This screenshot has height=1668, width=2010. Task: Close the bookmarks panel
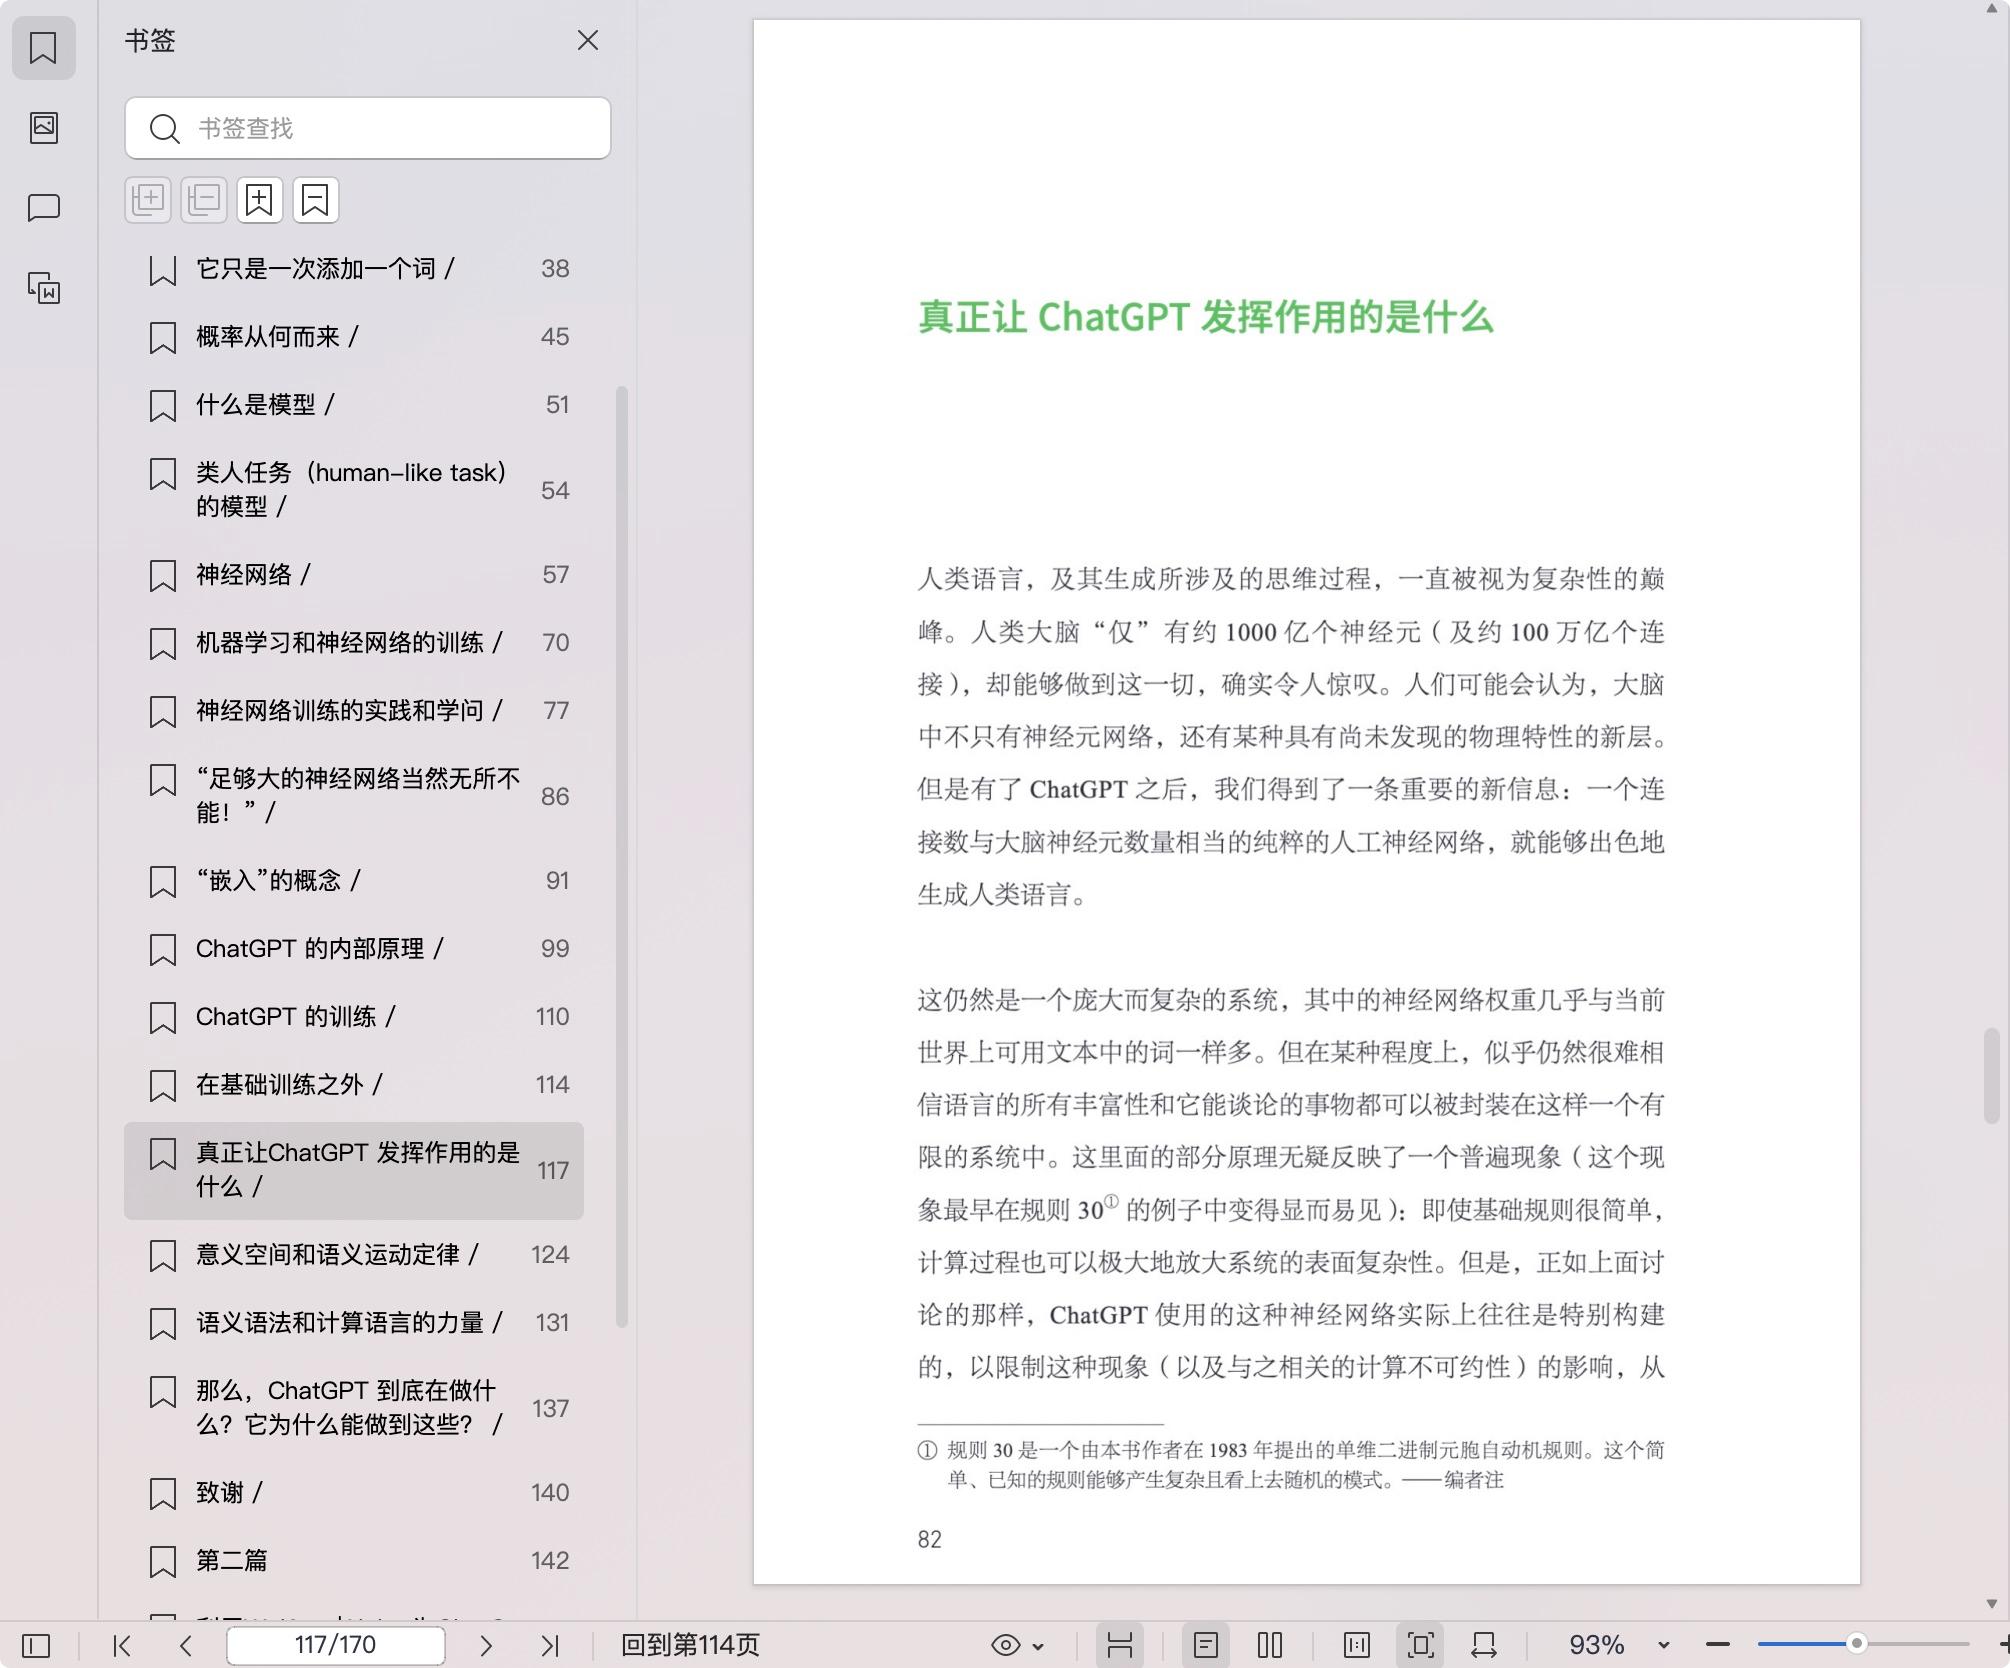coord(588,40)
